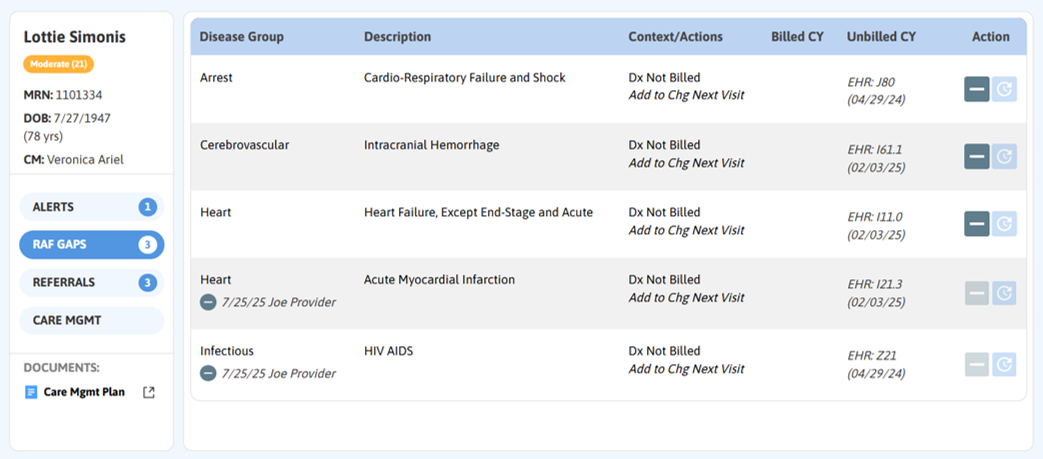1043x459 pixels.
Task: Click the external link icon next to Care Mgmt Plan
Action: pyautogui.click(x=149, y=392)
